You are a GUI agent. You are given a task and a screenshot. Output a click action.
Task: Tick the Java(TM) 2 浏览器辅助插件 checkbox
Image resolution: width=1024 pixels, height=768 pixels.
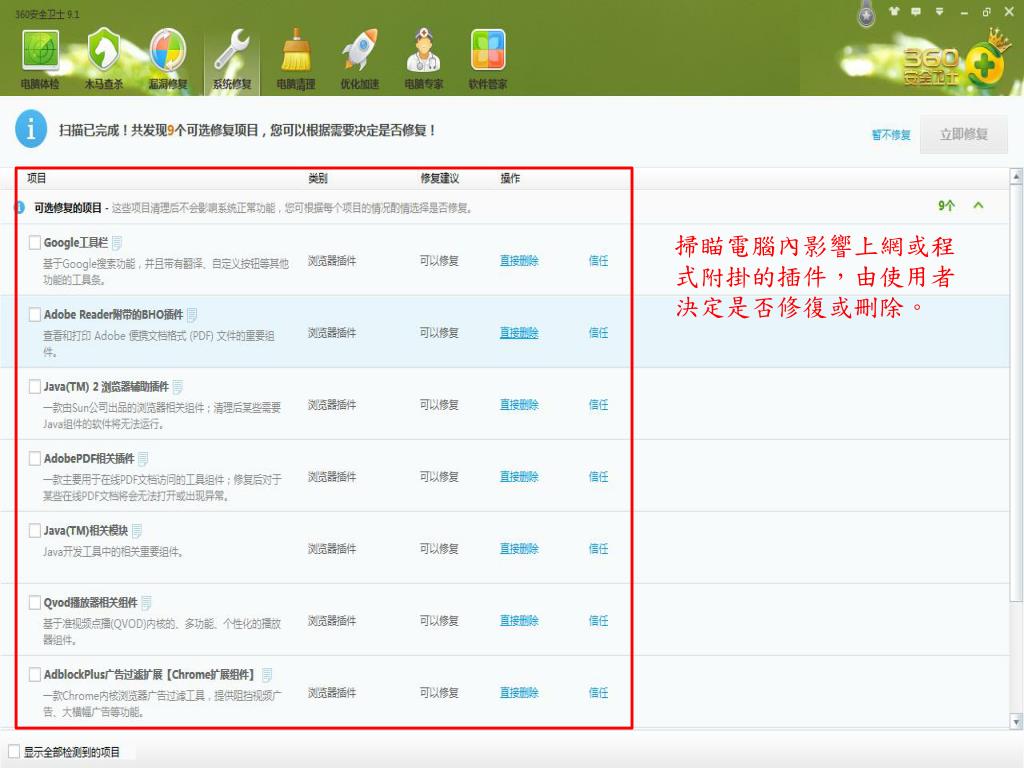pyautogui.click(x=35, y=387)
